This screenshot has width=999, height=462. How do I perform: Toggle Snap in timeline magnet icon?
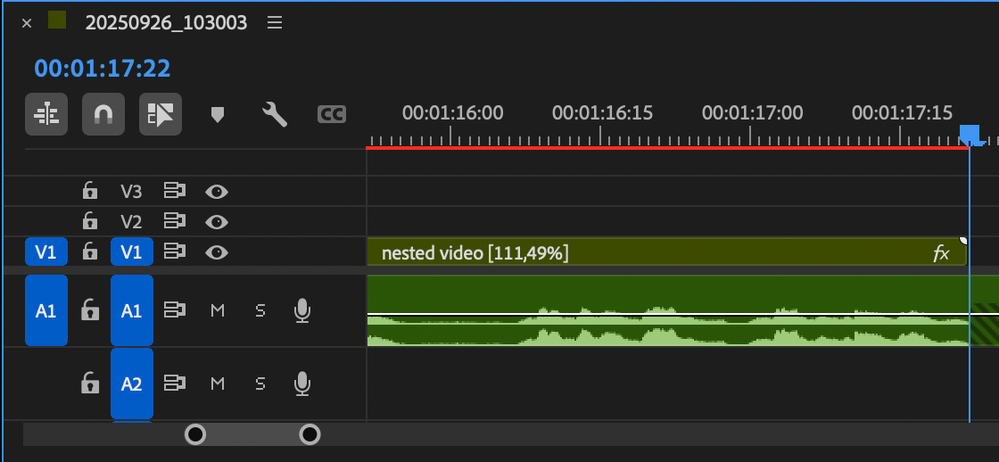103,115
